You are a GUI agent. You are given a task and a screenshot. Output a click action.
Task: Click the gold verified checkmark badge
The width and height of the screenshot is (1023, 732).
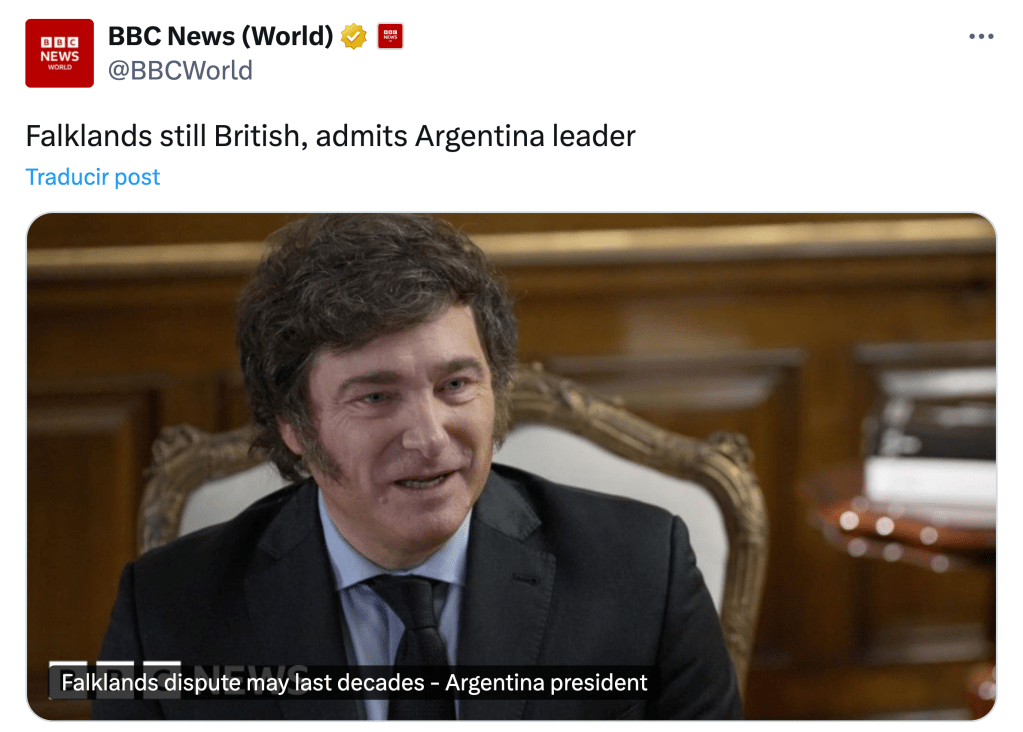click(x=354, y=36)
